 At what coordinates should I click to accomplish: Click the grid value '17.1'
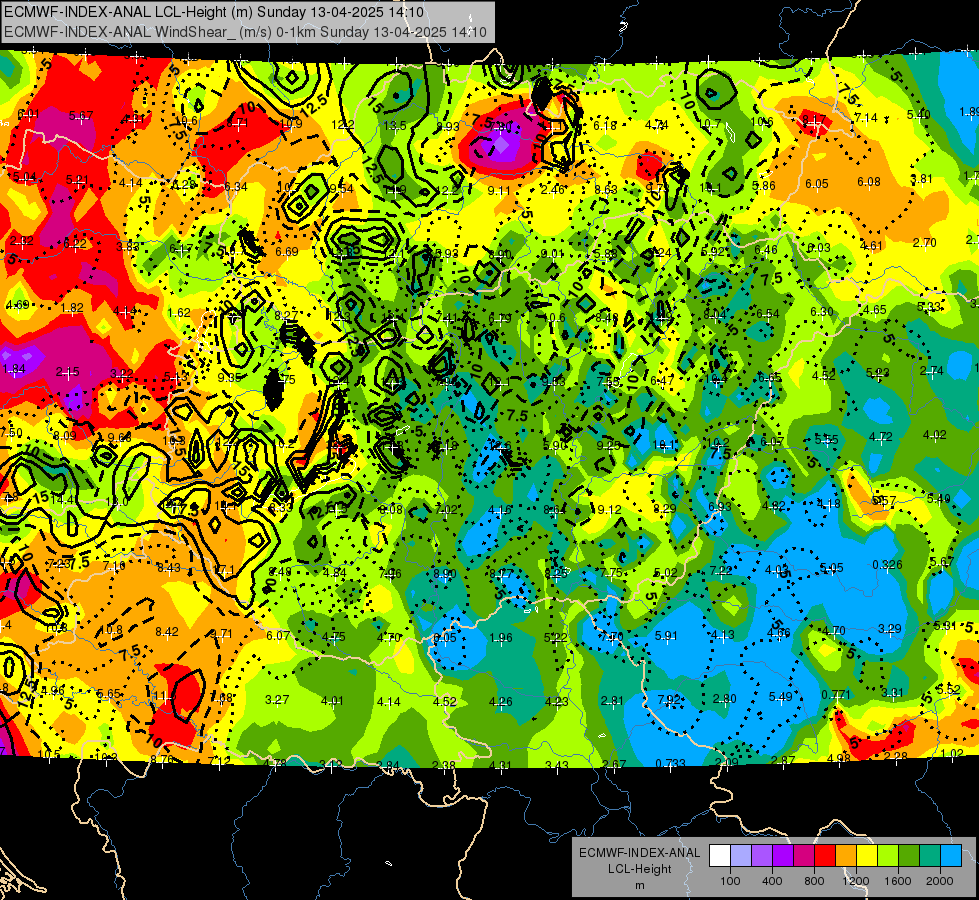(x=224, y=570)
